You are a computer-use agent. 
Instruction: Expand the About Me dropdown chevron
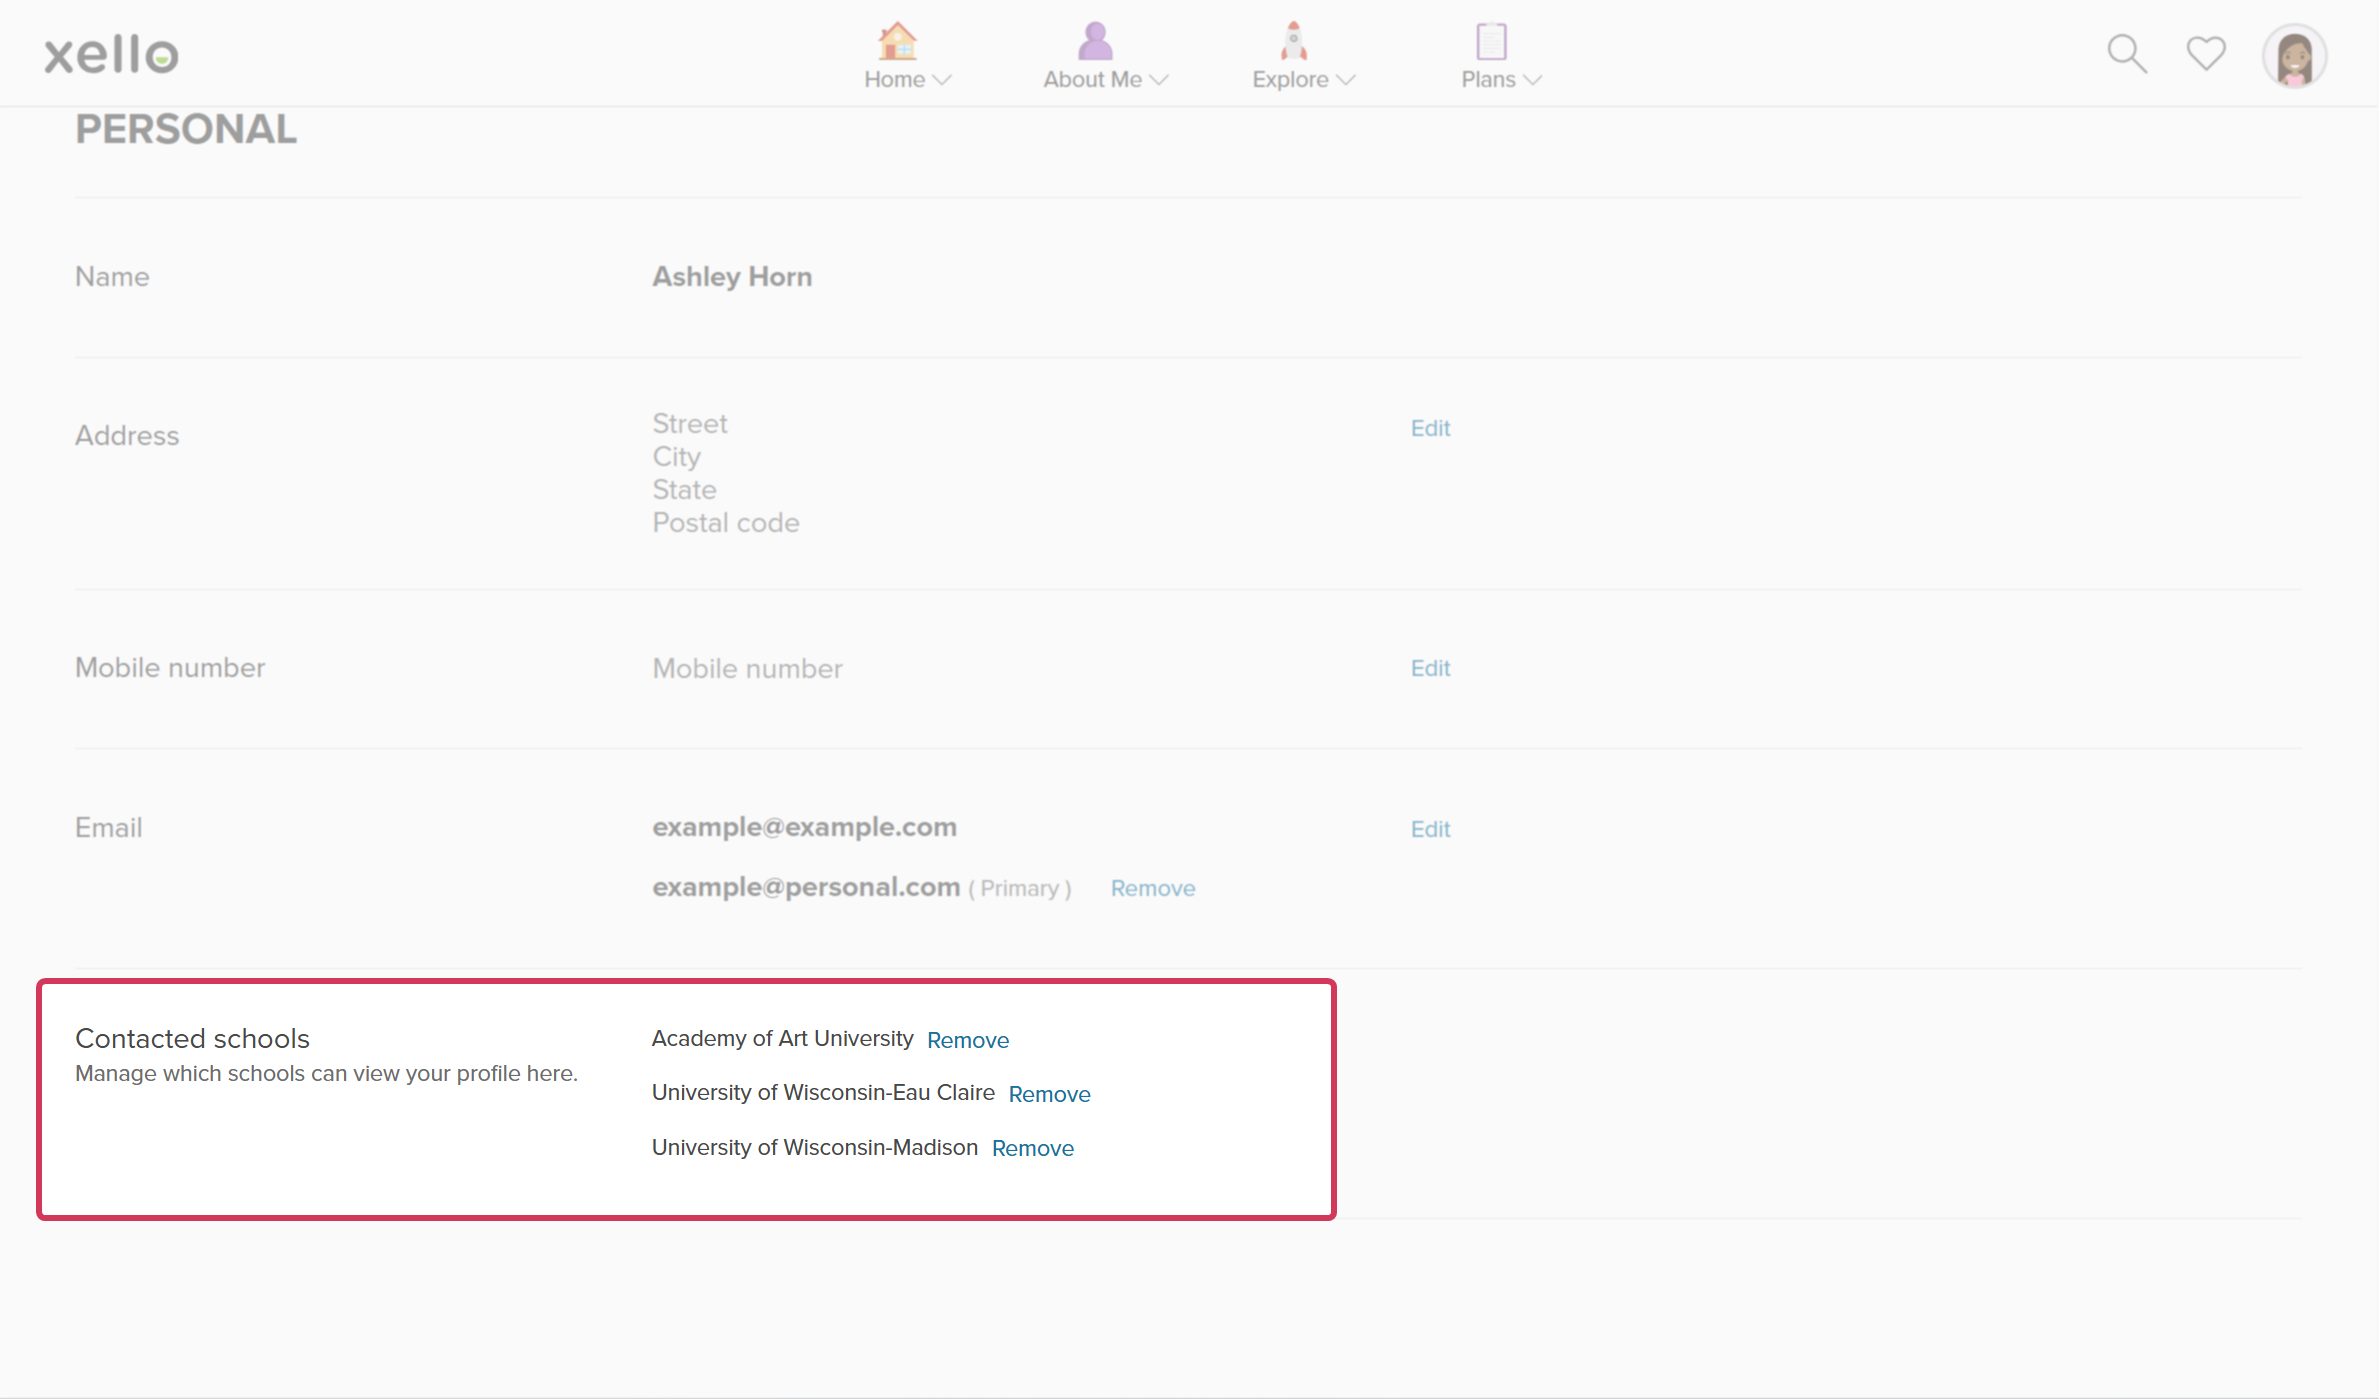(1159, 81)
